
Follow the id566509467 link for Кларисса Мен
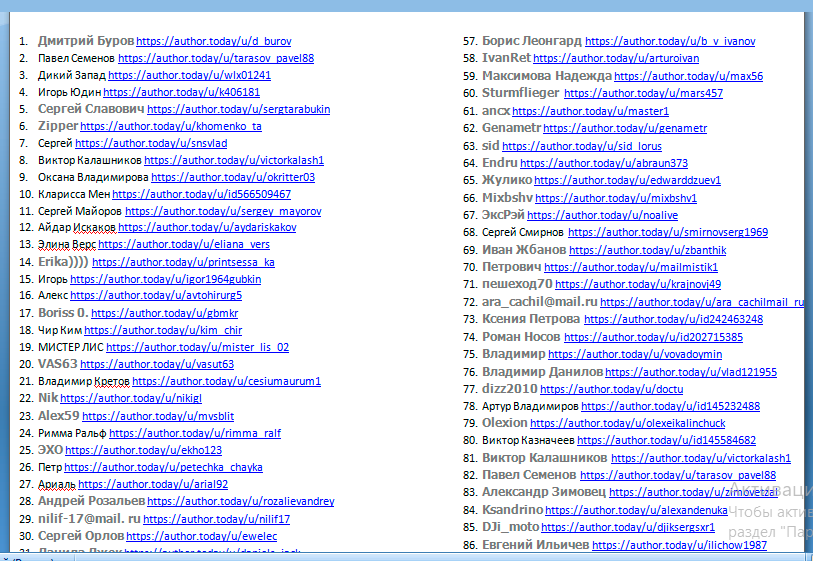[x=201, y=194]
